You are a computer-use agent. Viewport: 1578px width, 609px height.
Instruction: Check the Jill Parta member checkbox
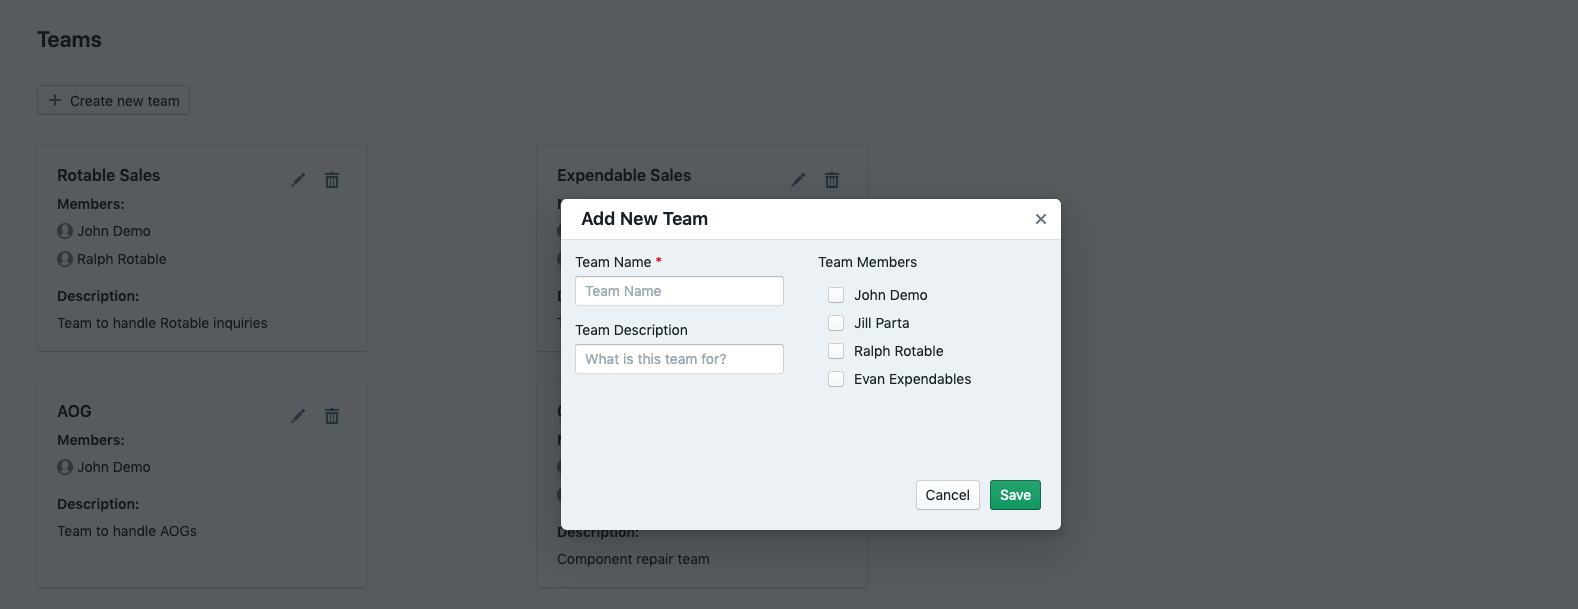836,323
